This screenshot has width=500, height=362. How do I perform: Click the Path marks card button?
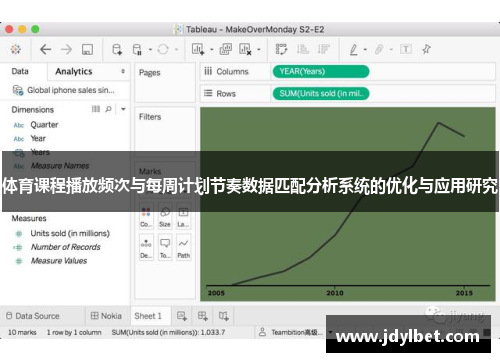click(x=183, y=248)
